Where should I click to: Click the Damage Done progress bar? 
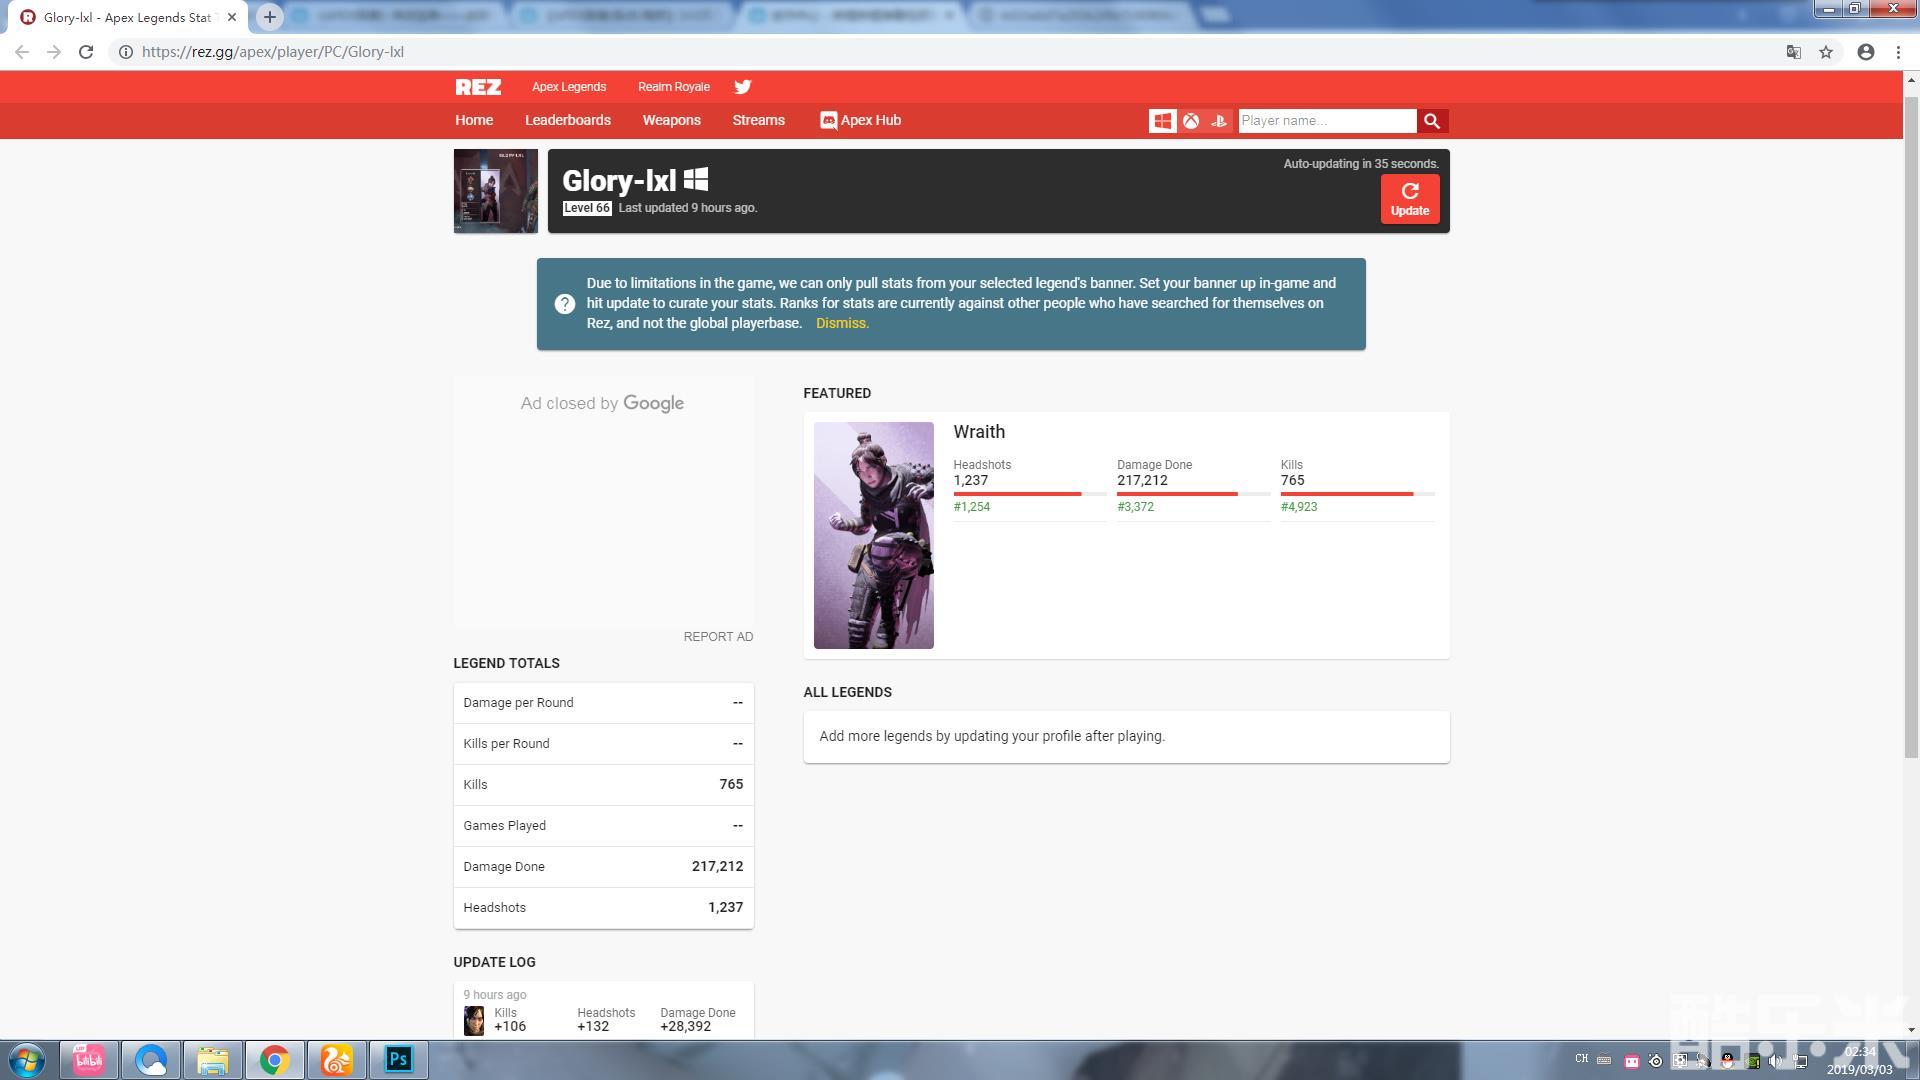(x=1193, y=494)
